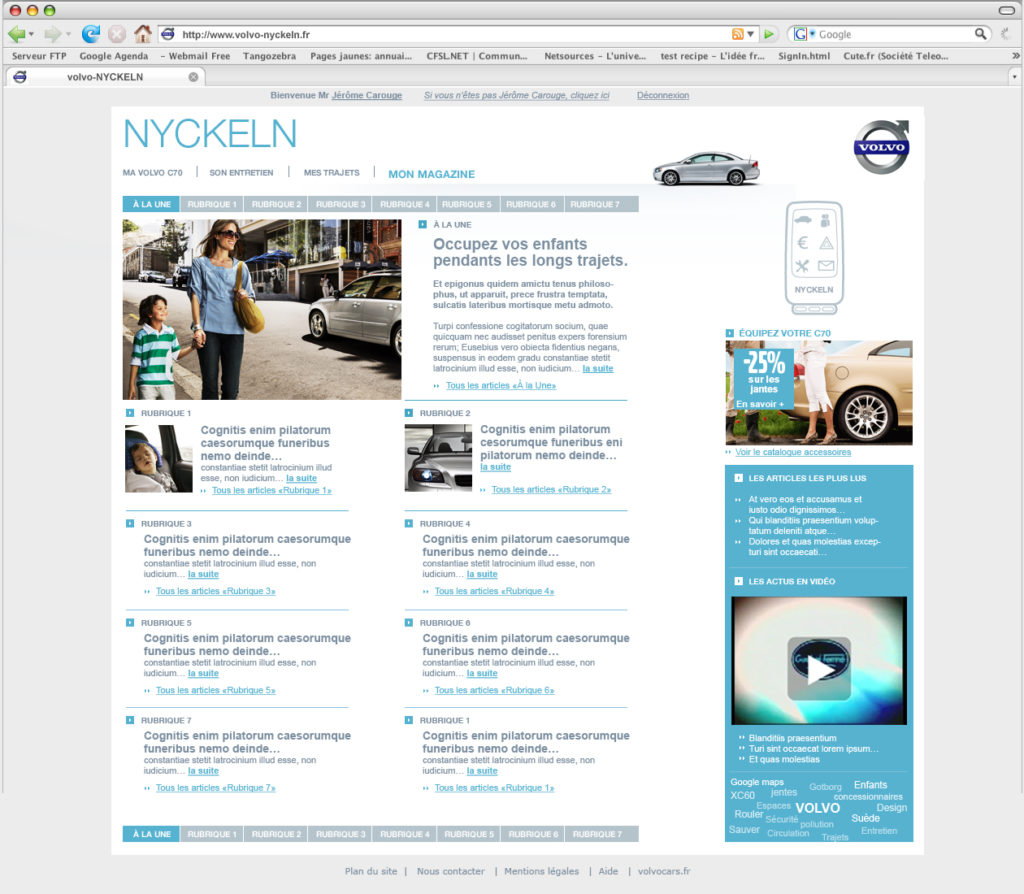This screenshot has height=894, width=1024.
Task: Click the 'Suède' tag in the tag cloud
Action: click(865, 818)
